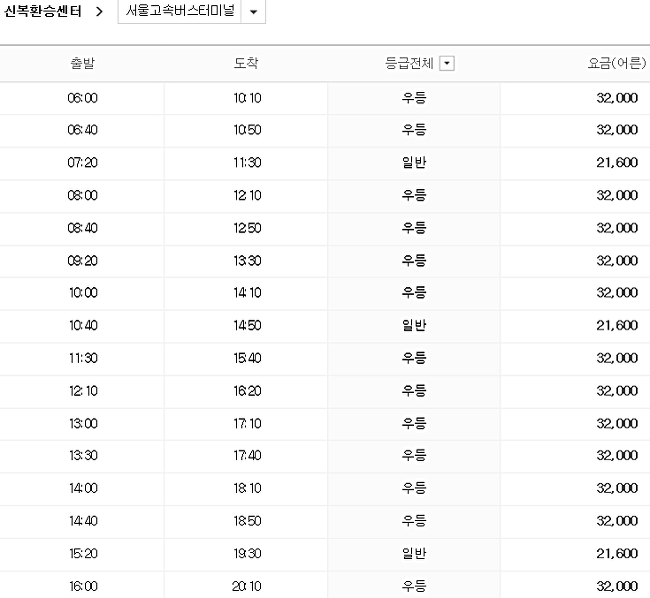Select the 07:20 departure time

pyautogui.click(x=82, y=162)
